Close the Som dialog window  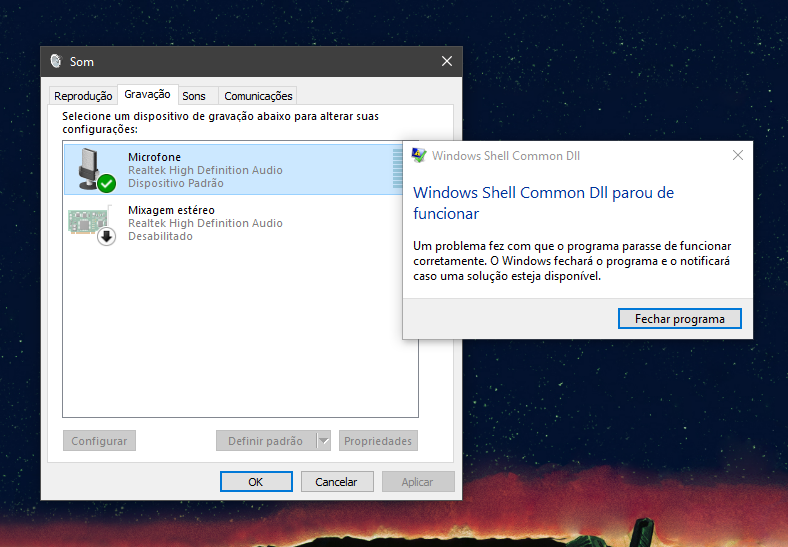[447, 61]
